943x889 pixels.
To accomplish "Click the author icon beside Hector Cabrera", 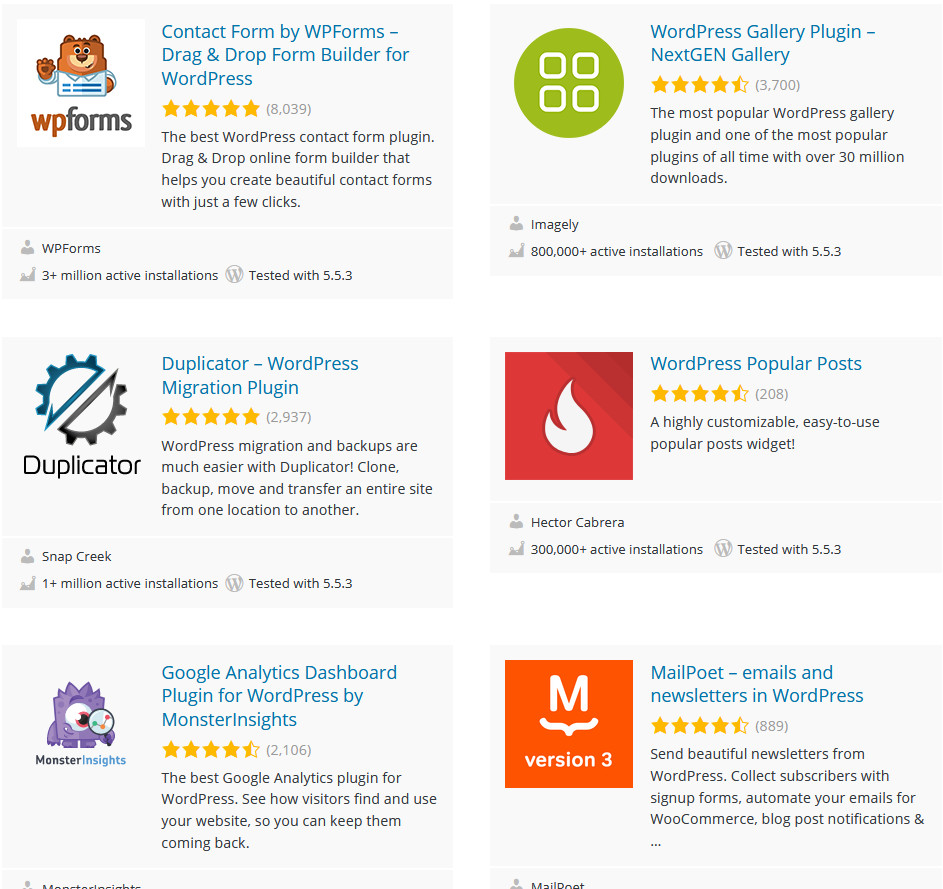I will click(x=516, y=521).
